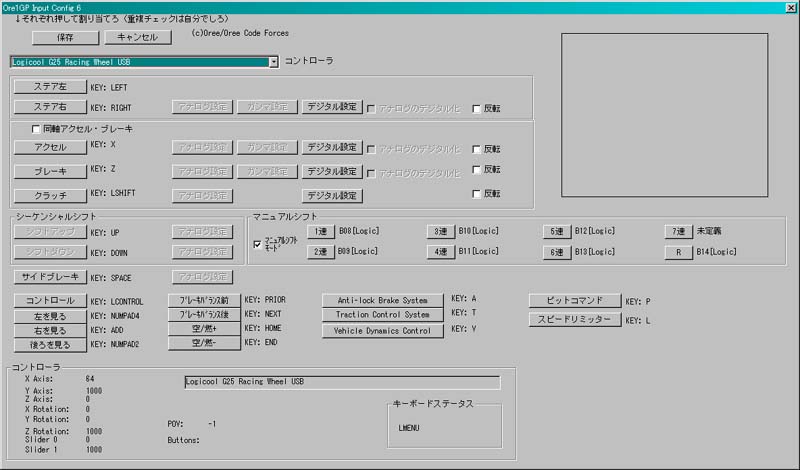800x470 pixels.
Task: Assign the ステア右 steering right button
Action: coord(50,107)
